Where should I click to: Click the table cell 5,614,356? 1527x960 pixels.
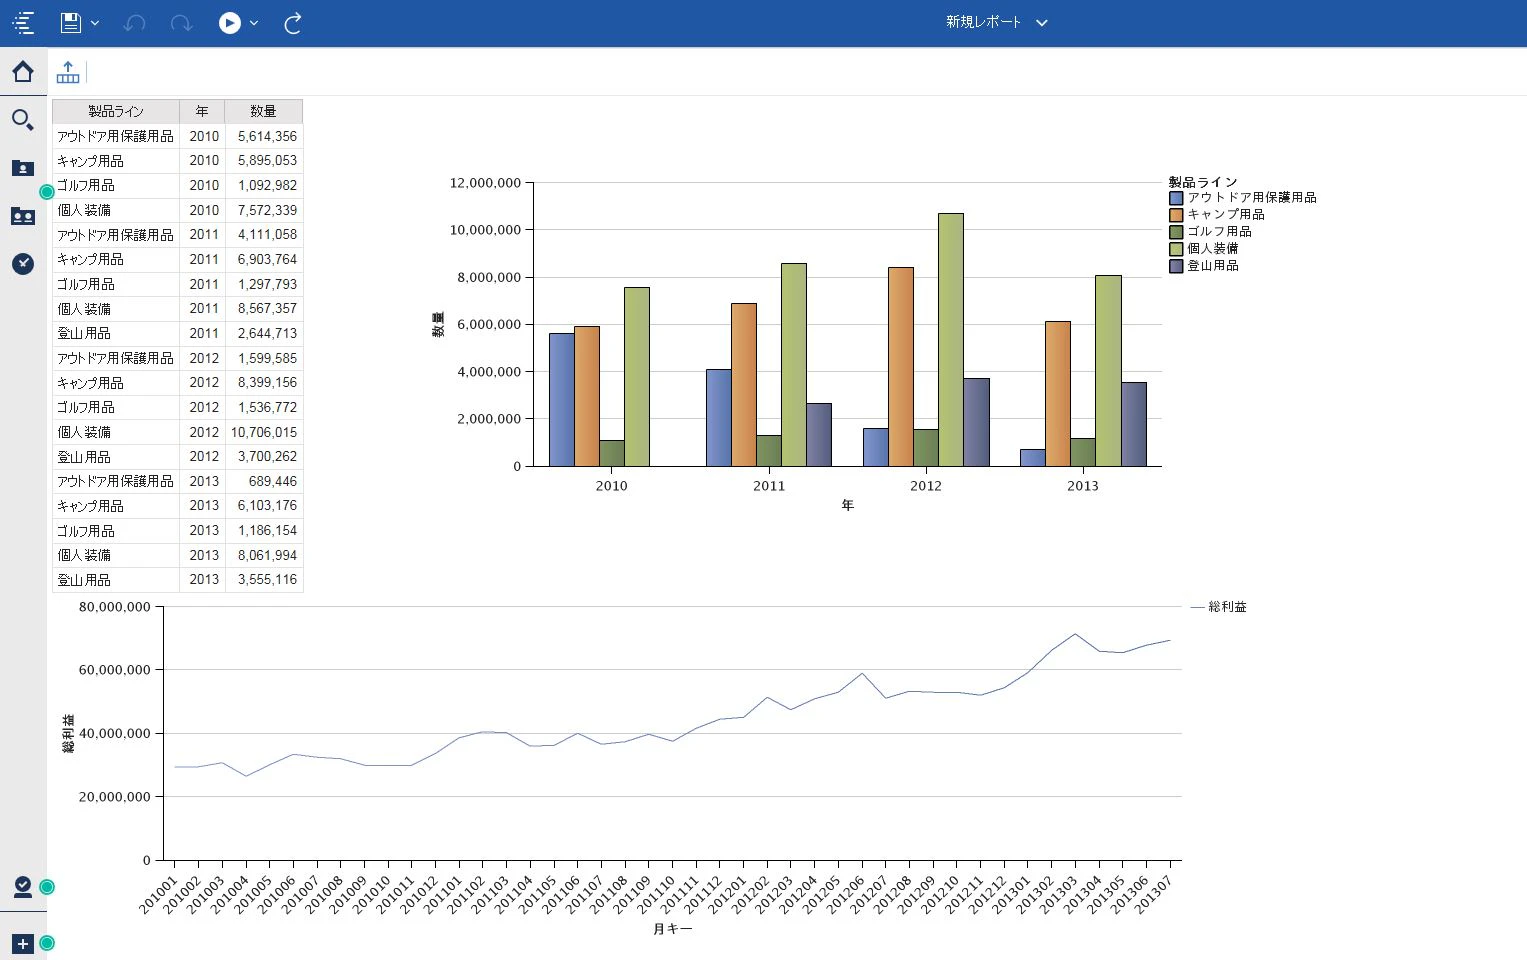(264, 136)
